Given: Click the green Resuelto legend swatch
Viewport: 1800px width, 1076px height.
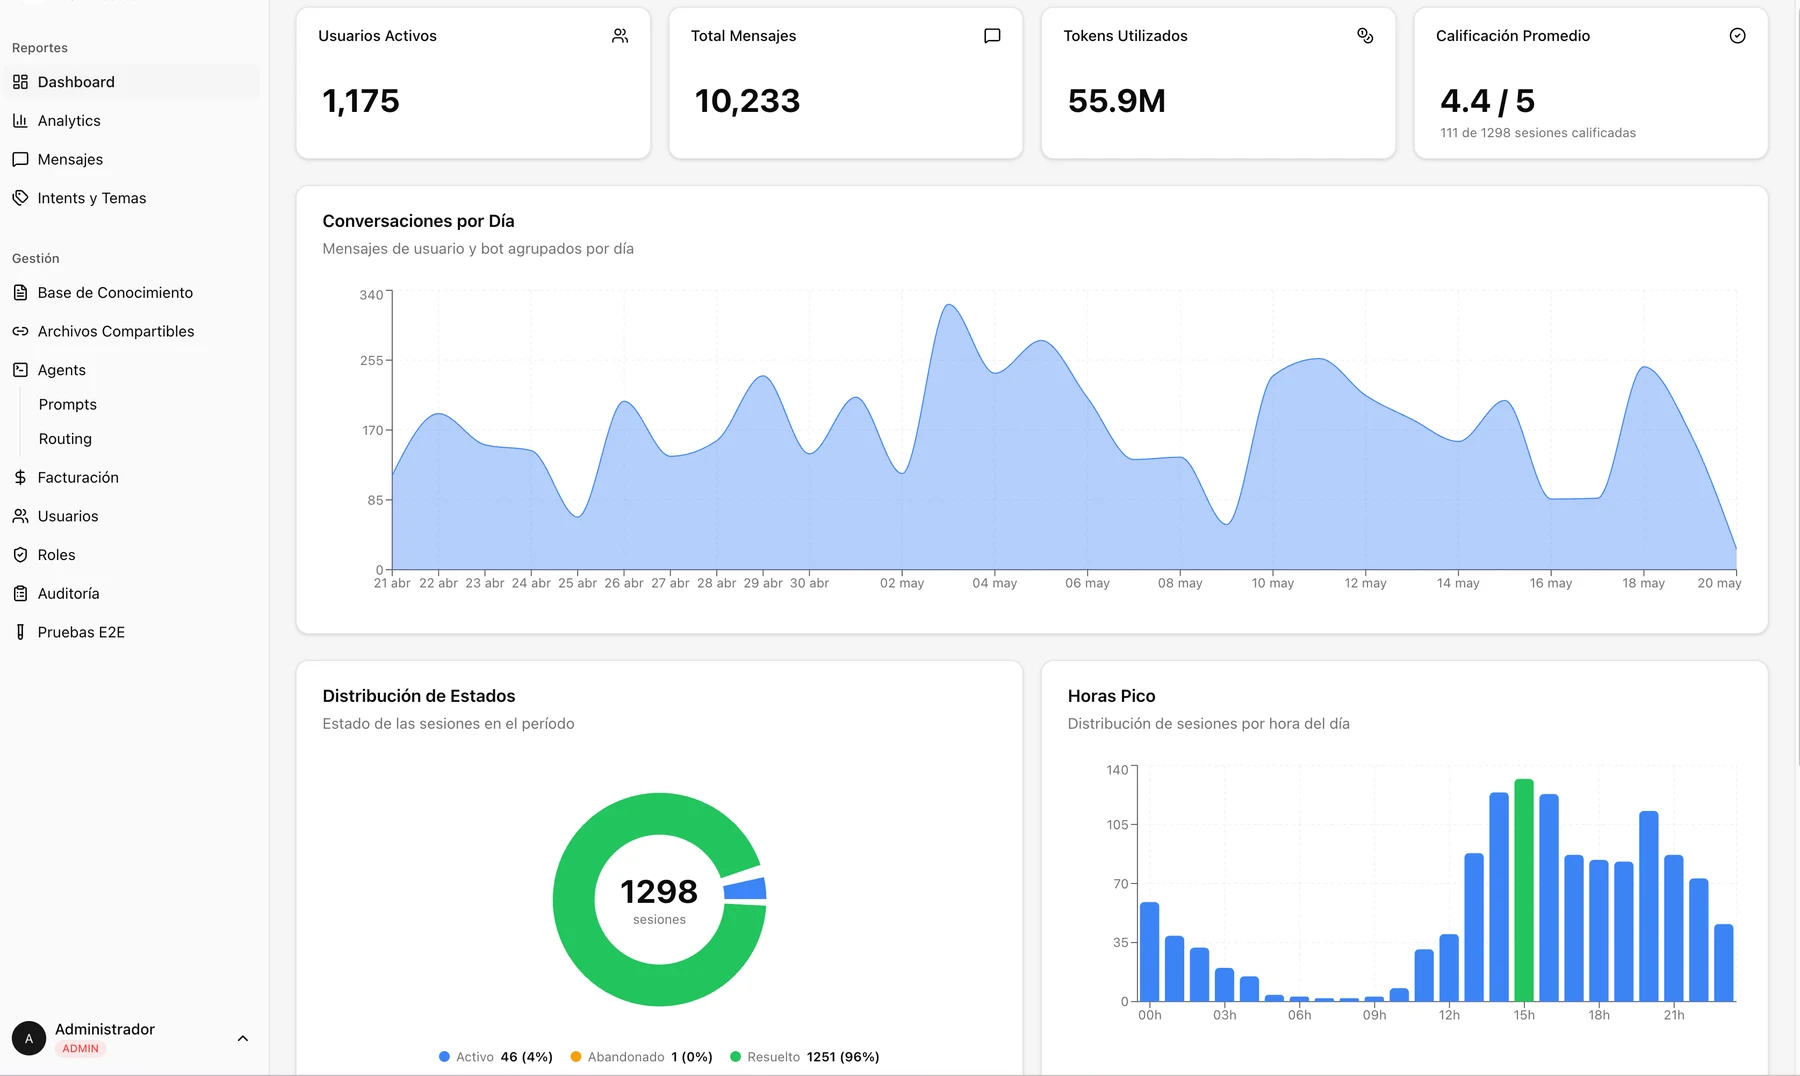Looking at the screenshot, I should (x=736, y=1057).
